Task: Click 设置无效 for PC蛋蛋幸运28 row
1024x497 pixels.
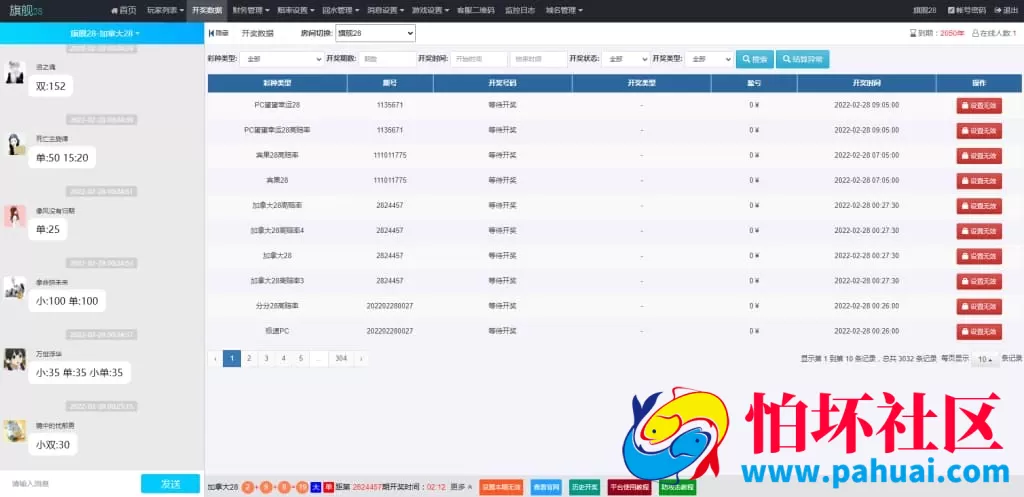Action: pyautogui.click(x=979, y=105)
